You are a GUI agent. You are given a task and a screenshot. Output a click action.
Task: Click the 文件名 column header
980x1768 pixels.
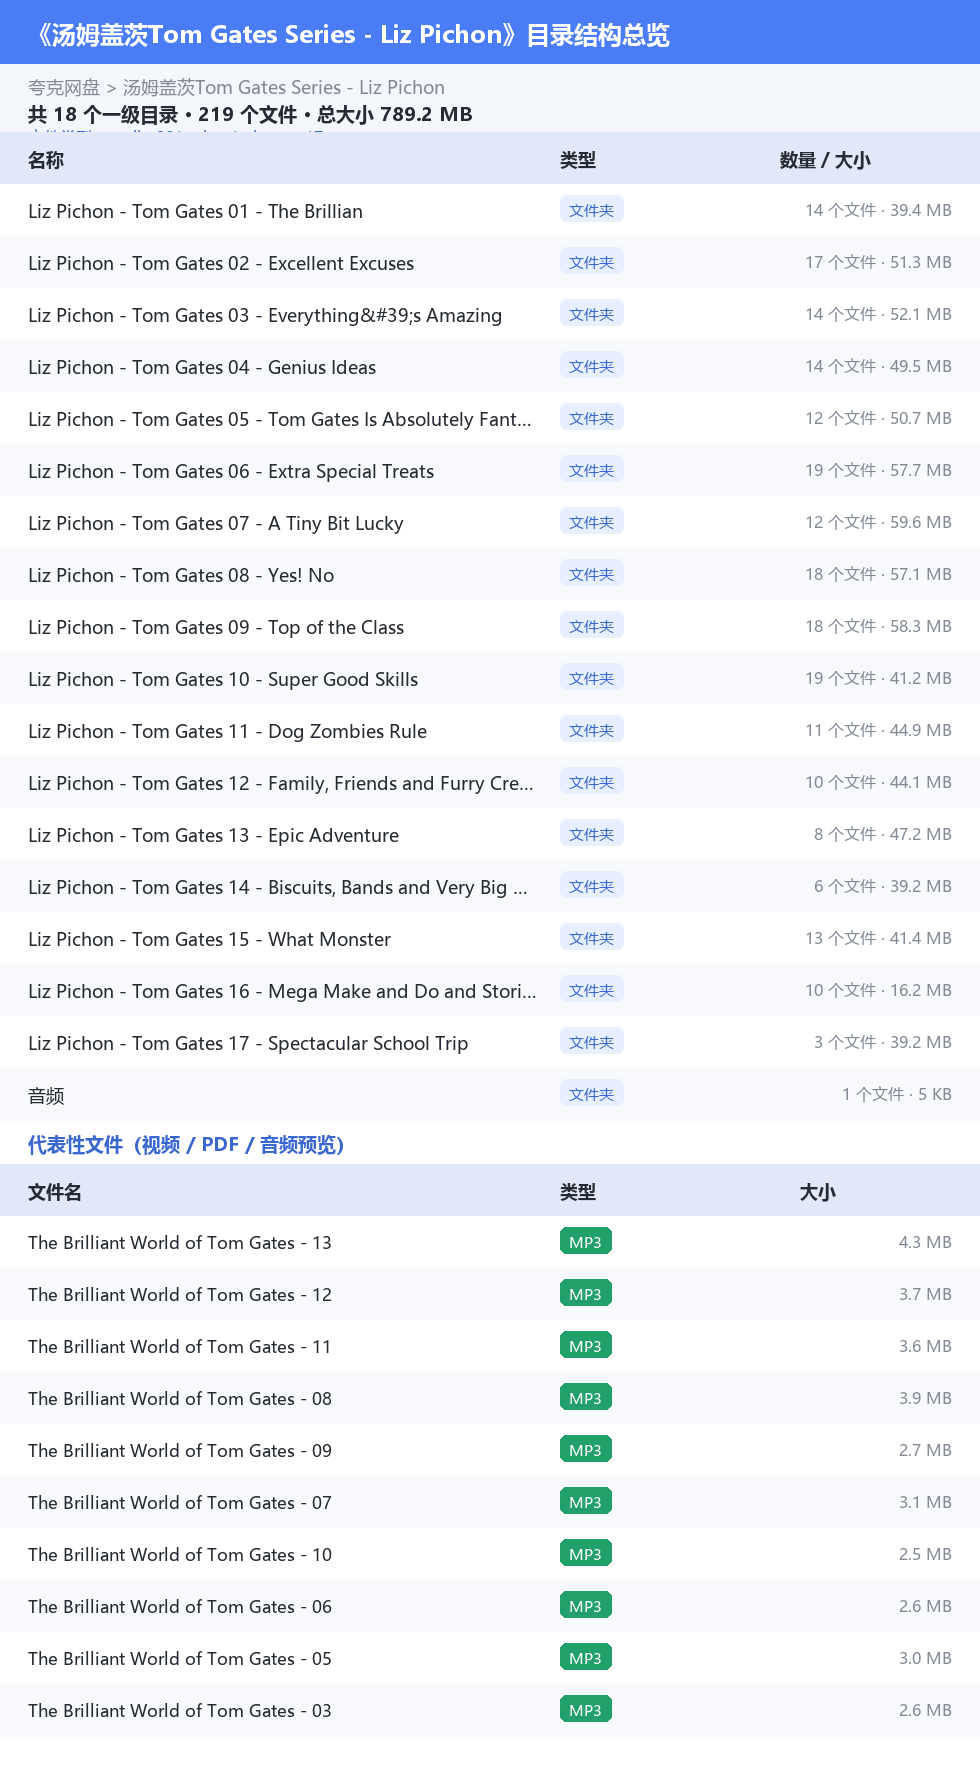tap(55, 1192)
